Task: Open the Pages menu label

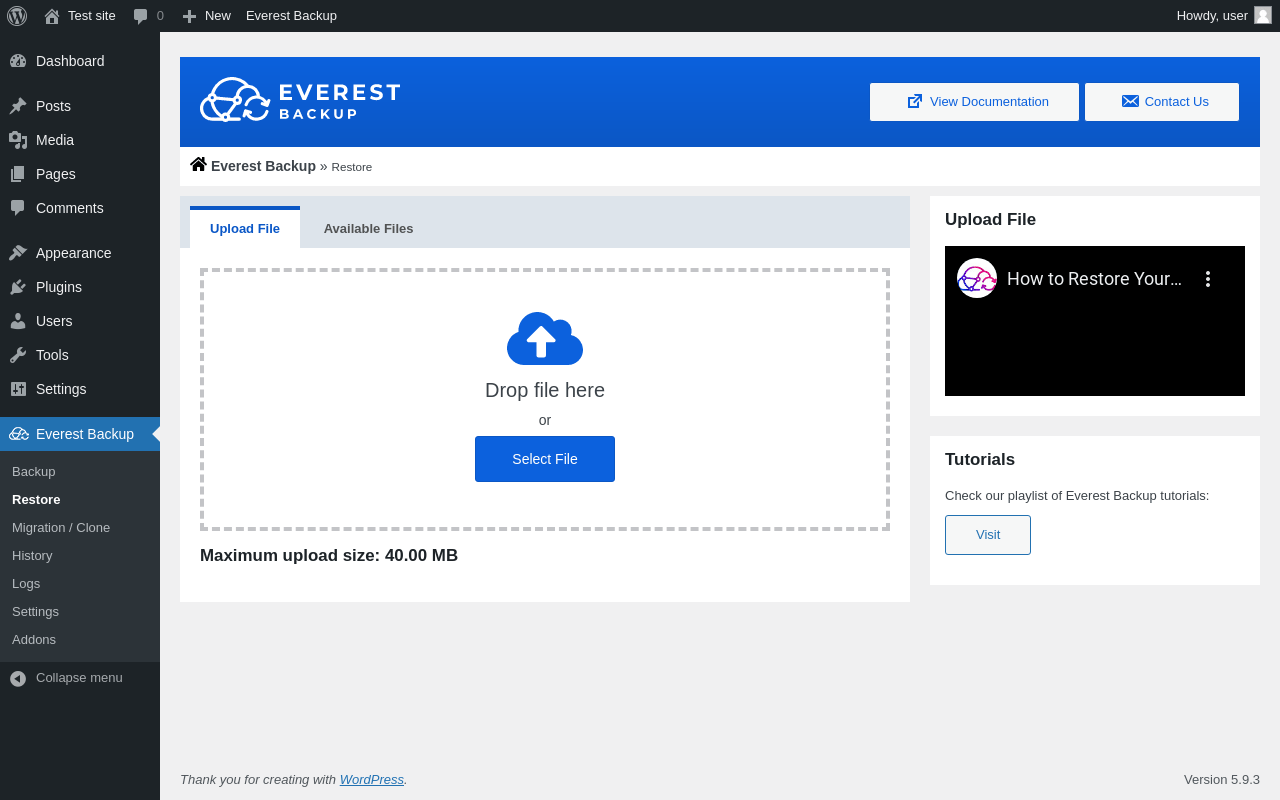Action: (56, 174)
